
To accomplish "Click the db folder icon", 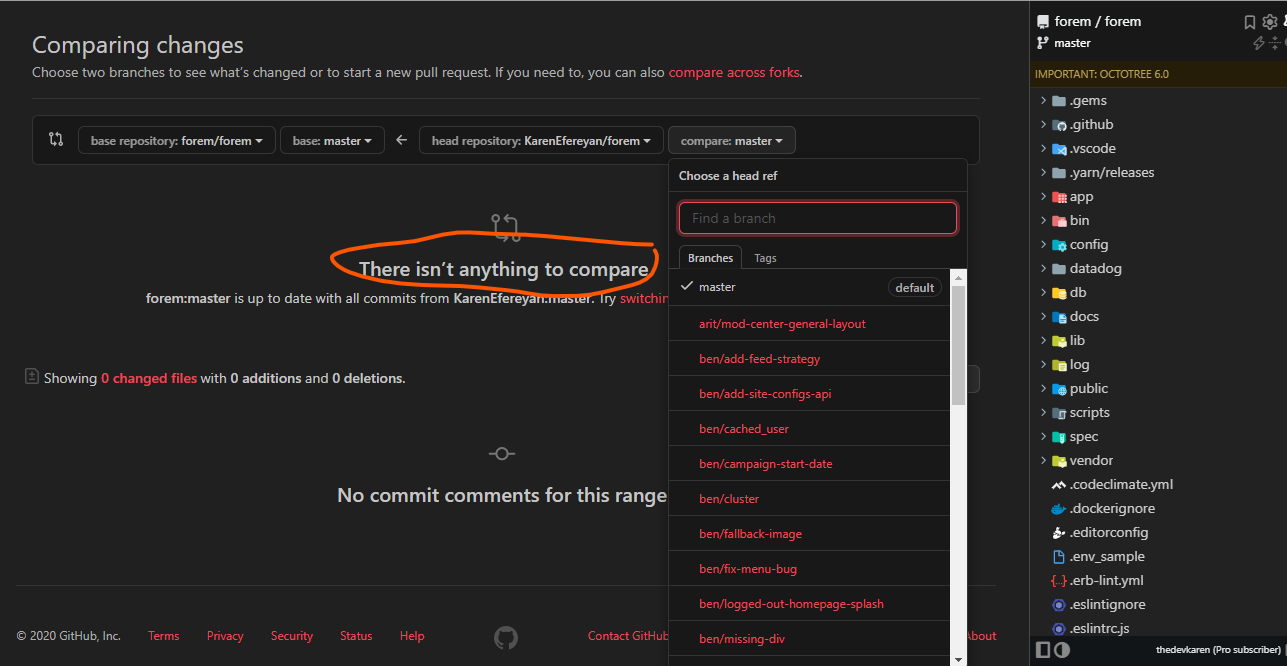I will 1059,293.
